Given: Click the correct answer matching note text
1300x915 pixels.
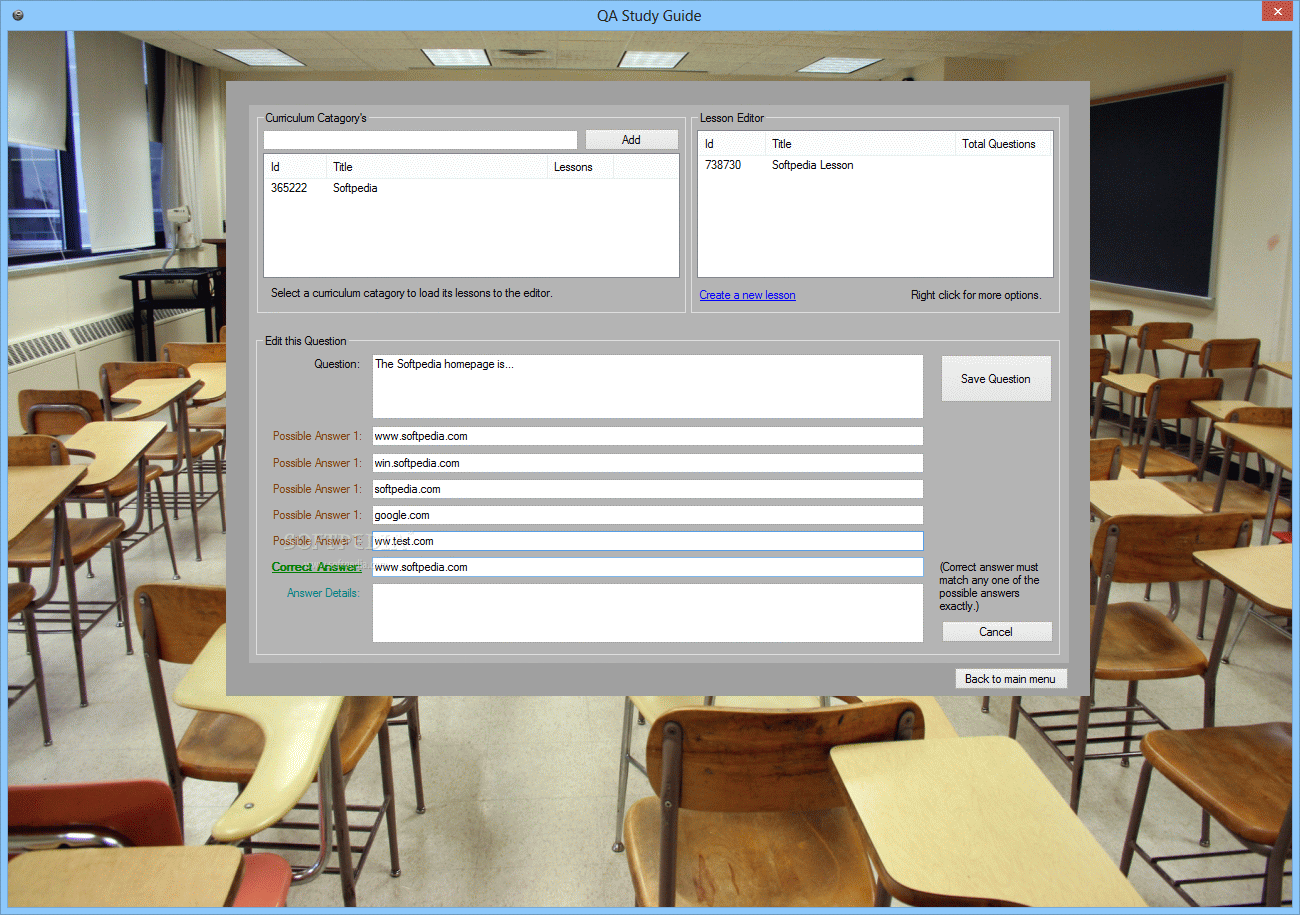Looking at the screenshot, I should [x=989, y=587].
